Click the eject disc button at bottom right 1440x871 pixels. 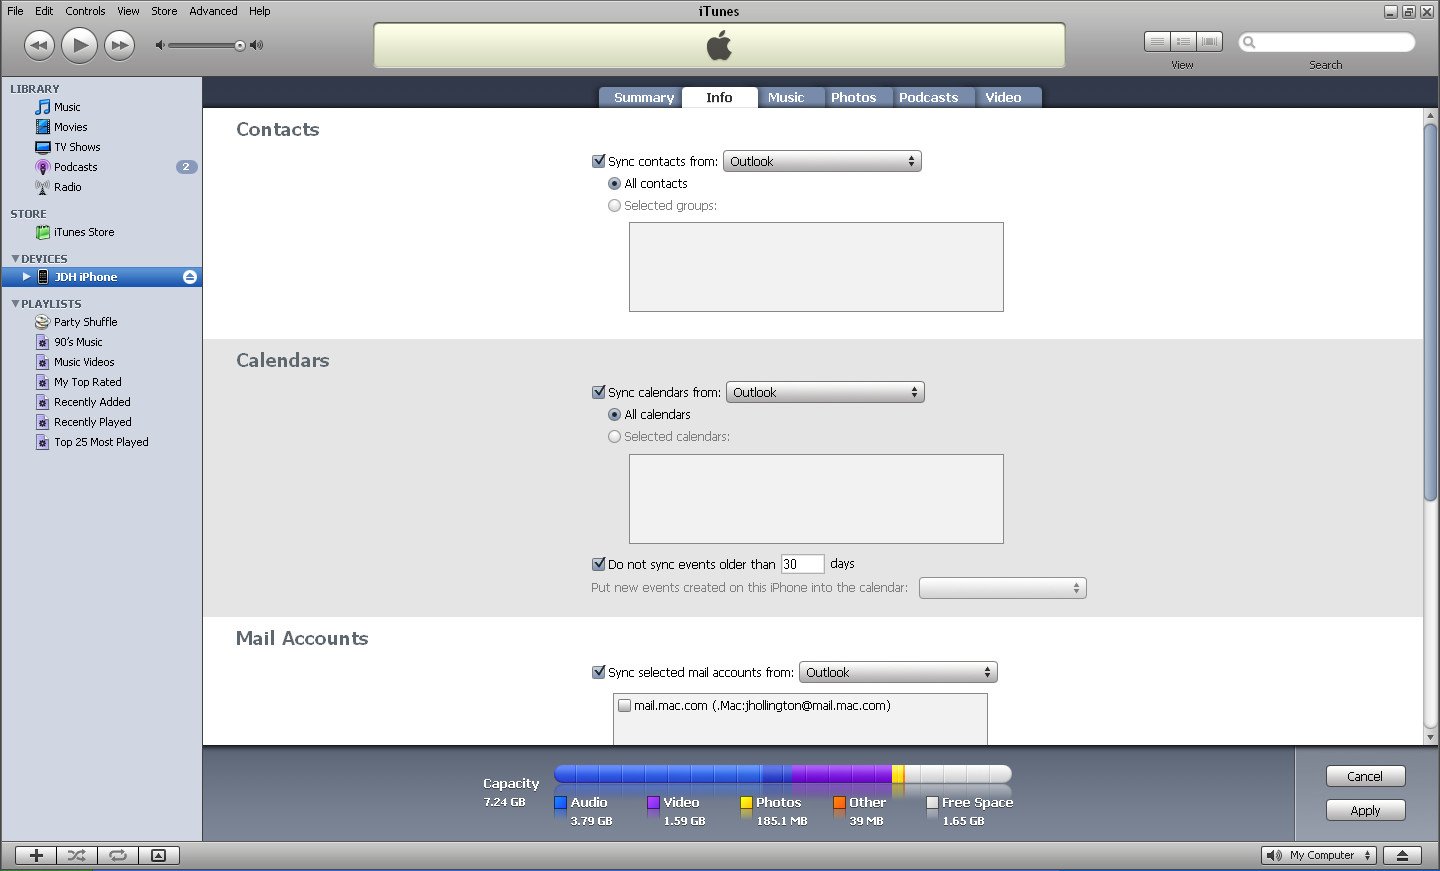click(1402, 855)
